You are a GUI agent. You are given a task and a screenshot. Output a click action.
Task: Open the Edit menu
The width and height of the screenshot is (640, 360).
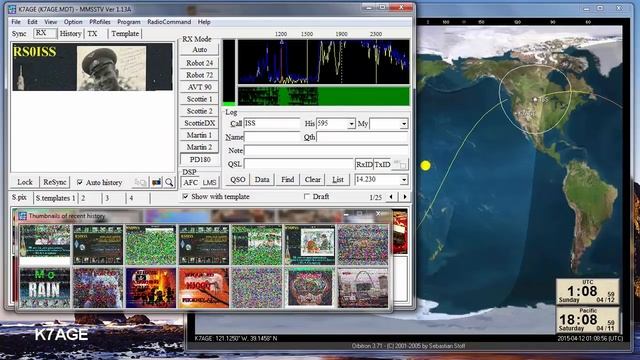tap(32, 22)
